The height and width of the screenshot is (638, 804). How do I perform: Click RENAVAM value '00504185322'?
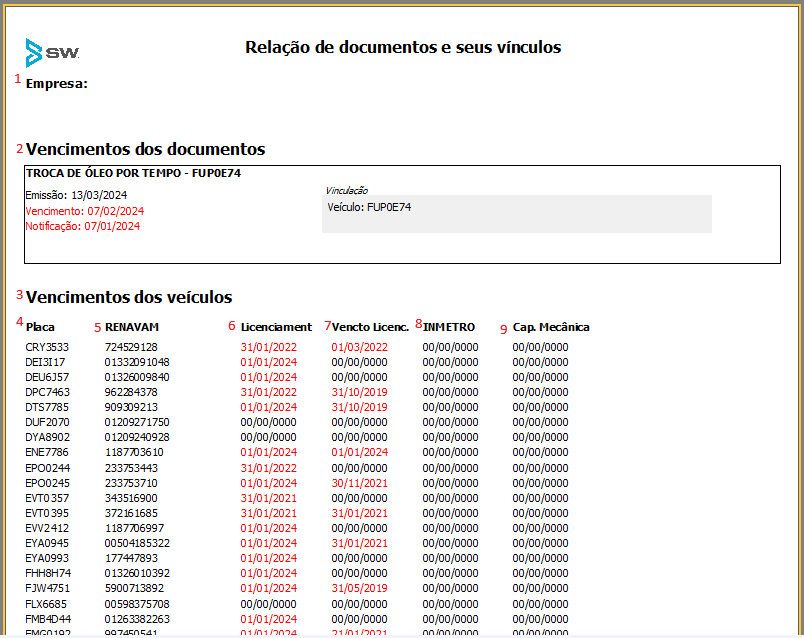coord(137,543)
